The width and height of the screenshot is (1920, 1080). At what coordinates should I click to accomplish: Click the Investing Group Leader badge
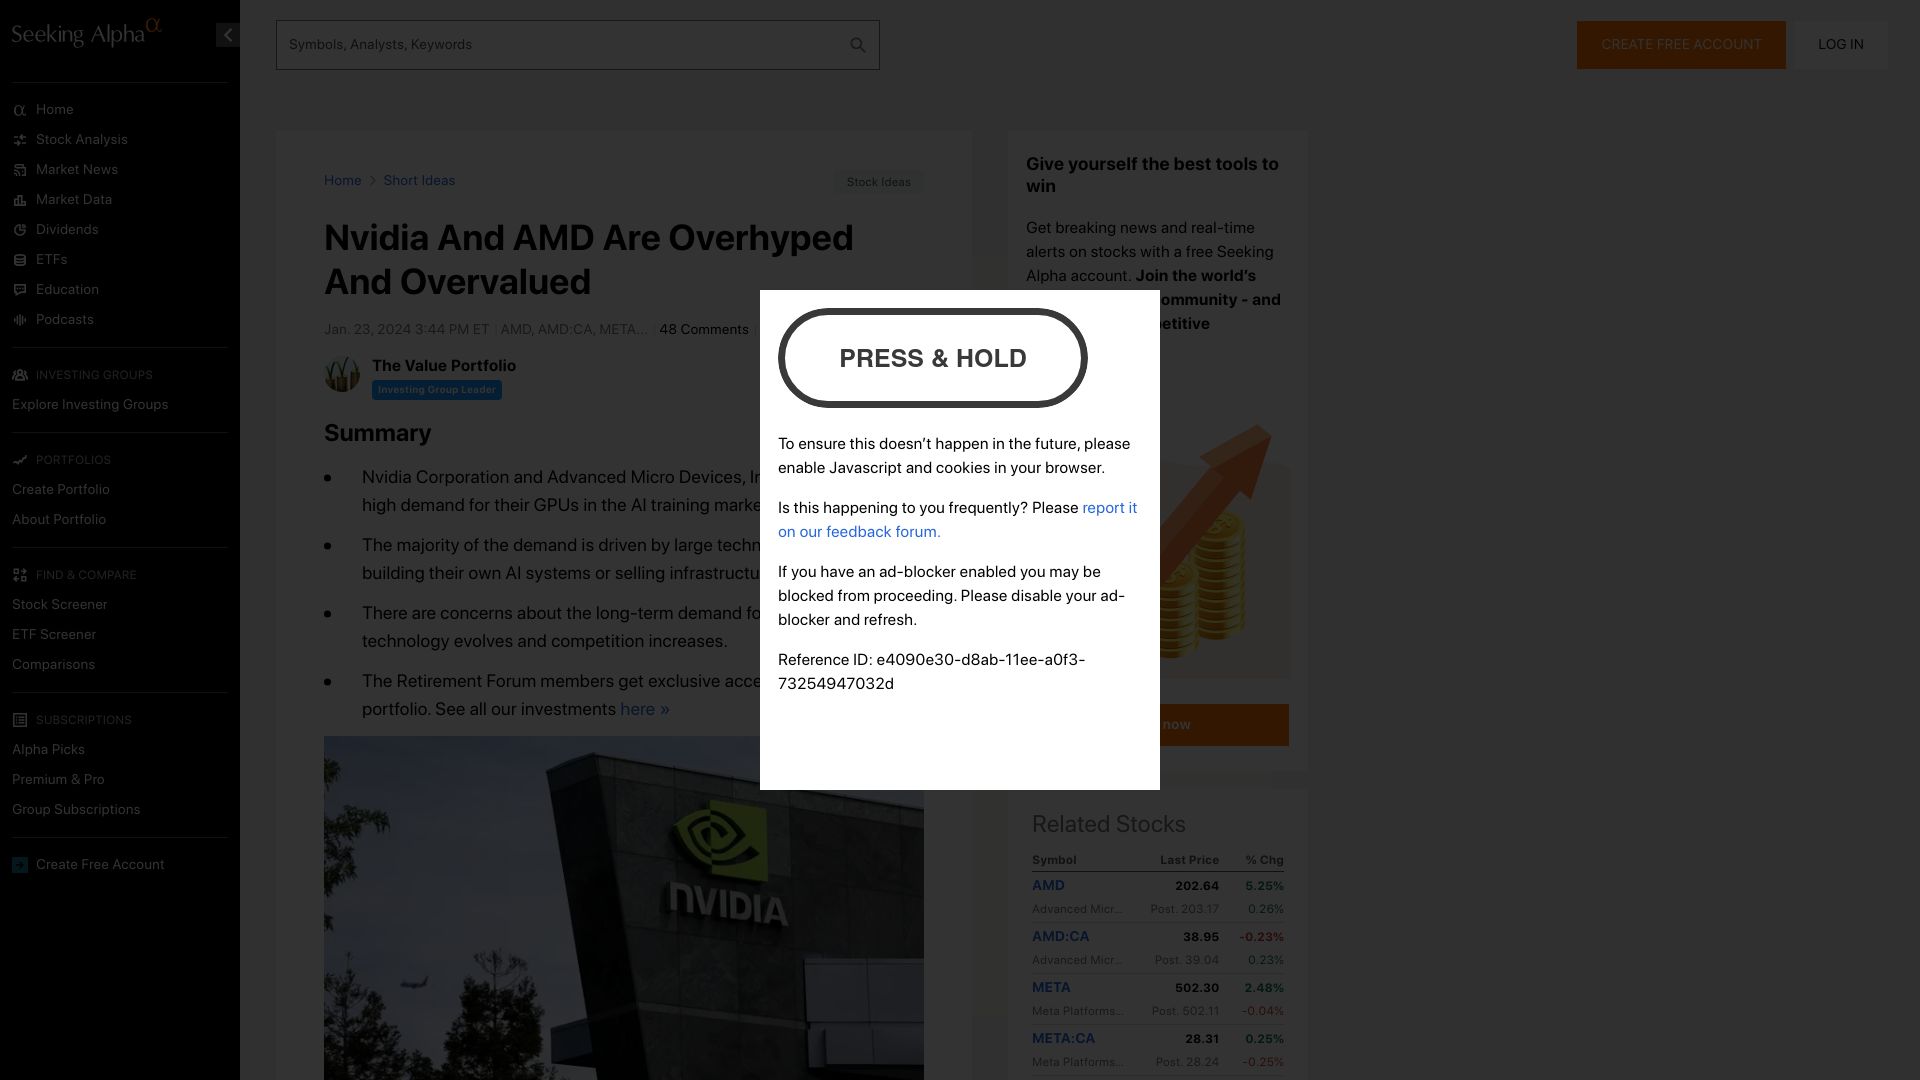point(437,390)
